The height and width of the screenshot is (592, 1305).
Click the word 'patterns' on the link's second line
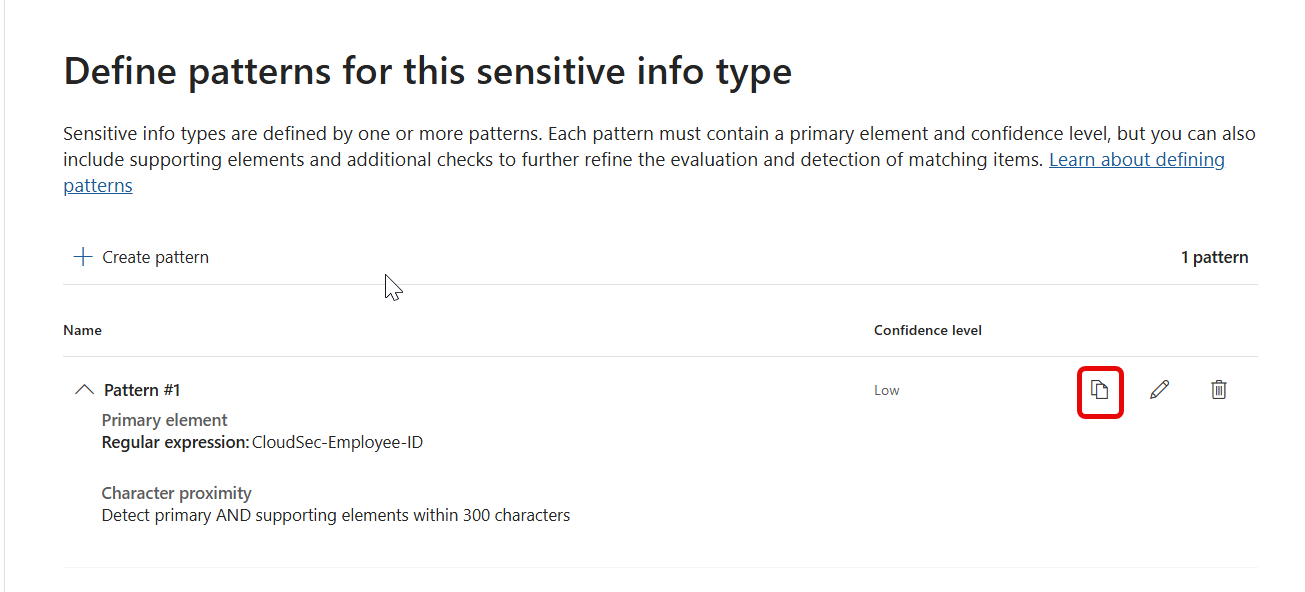pyautogui.click(x=97, y=186)
